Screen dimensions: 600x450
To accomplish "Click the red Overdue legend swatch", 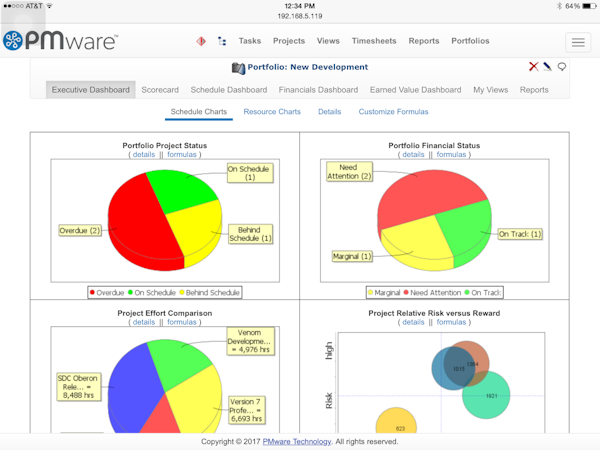I will tap(92, 292).
